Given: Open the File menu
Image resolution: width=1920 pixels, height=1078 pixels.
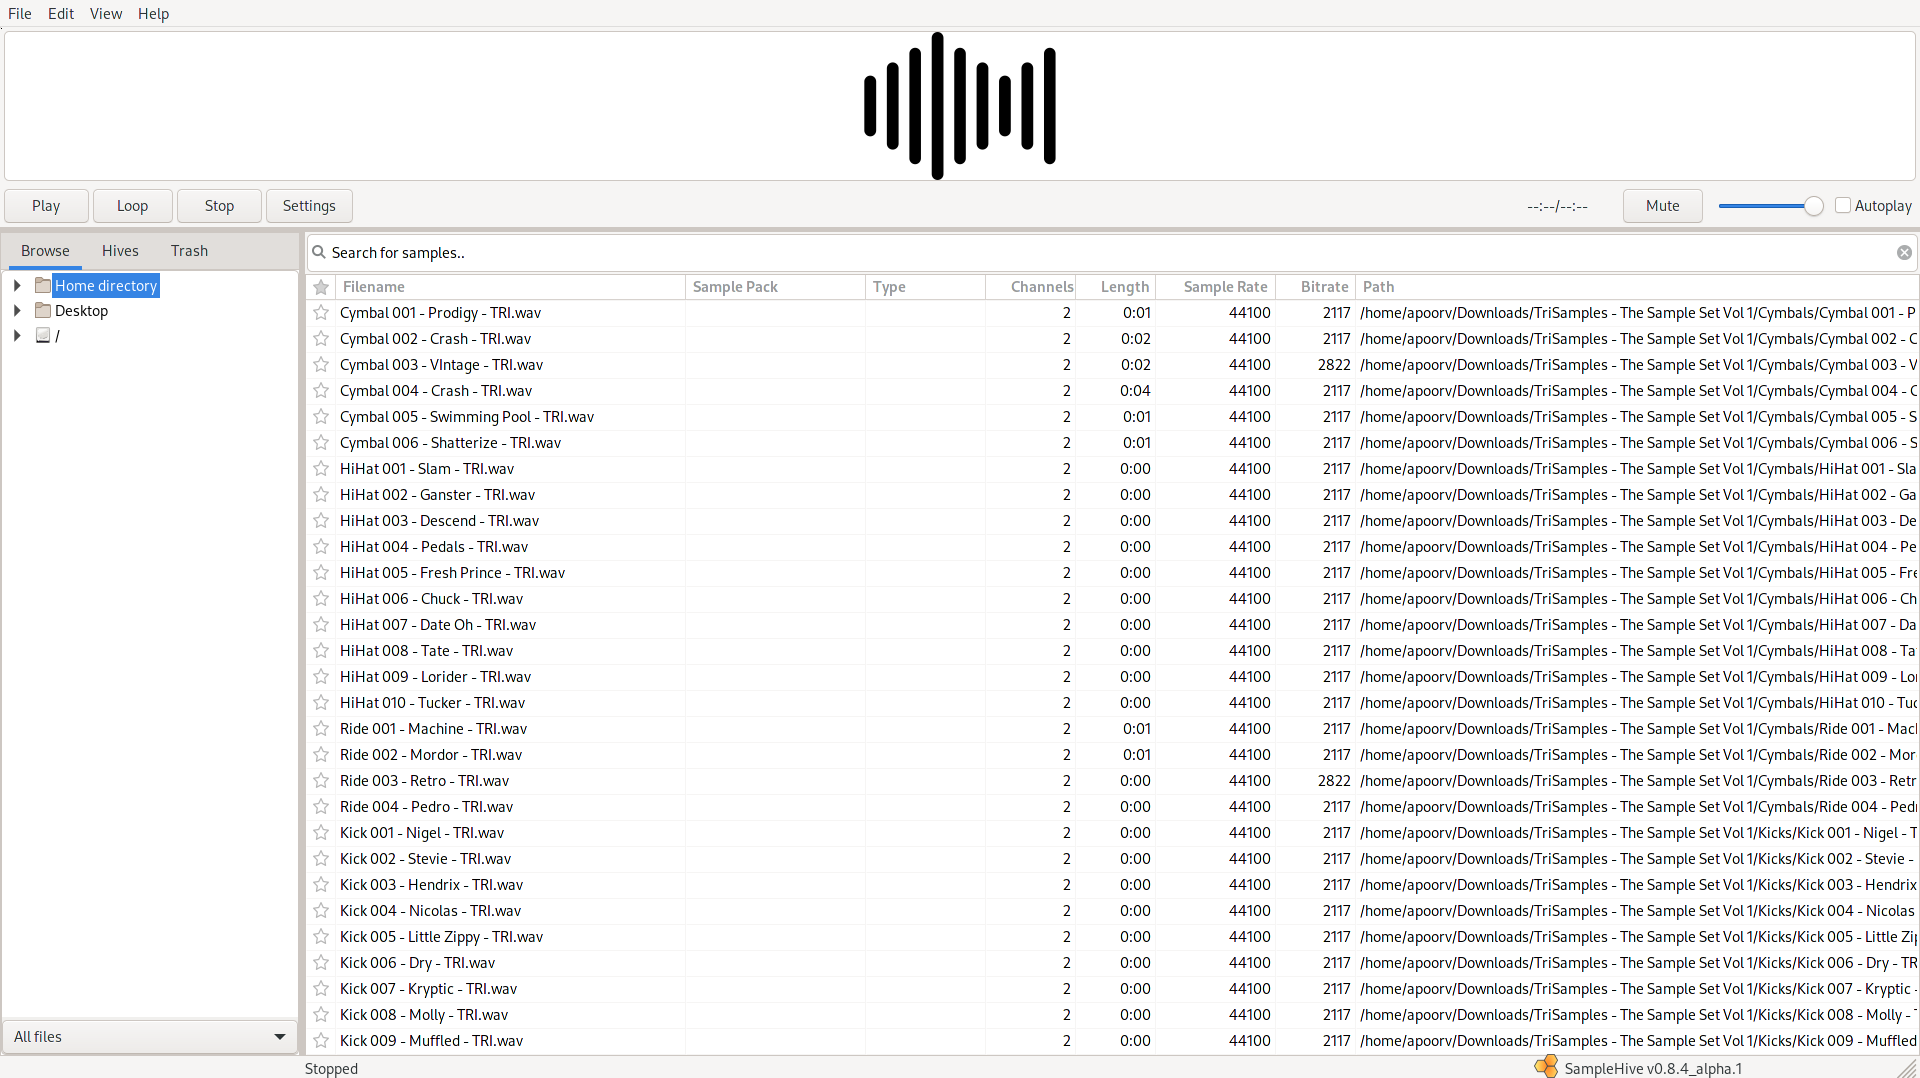Looking at the screenshot, I should (x=19, y=13).
